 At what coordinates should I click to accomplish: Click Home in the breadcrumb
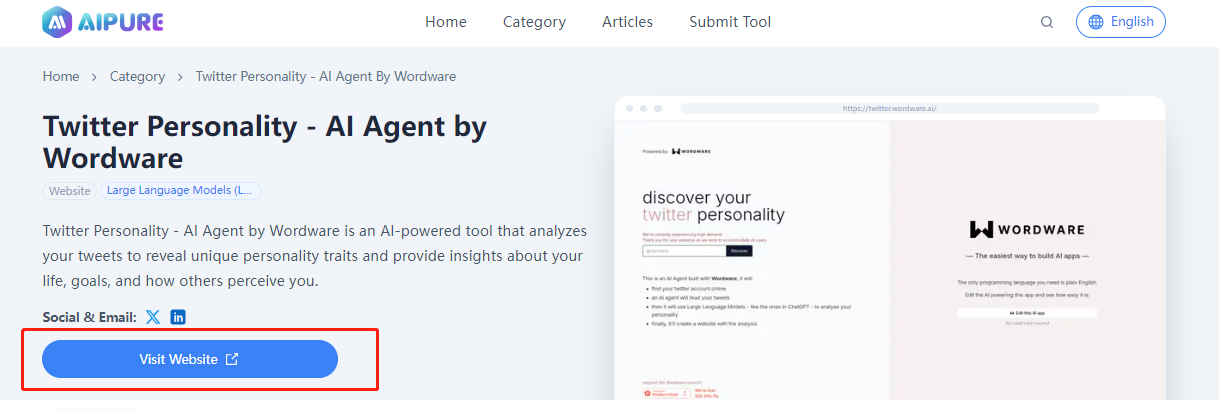point(61,76)
